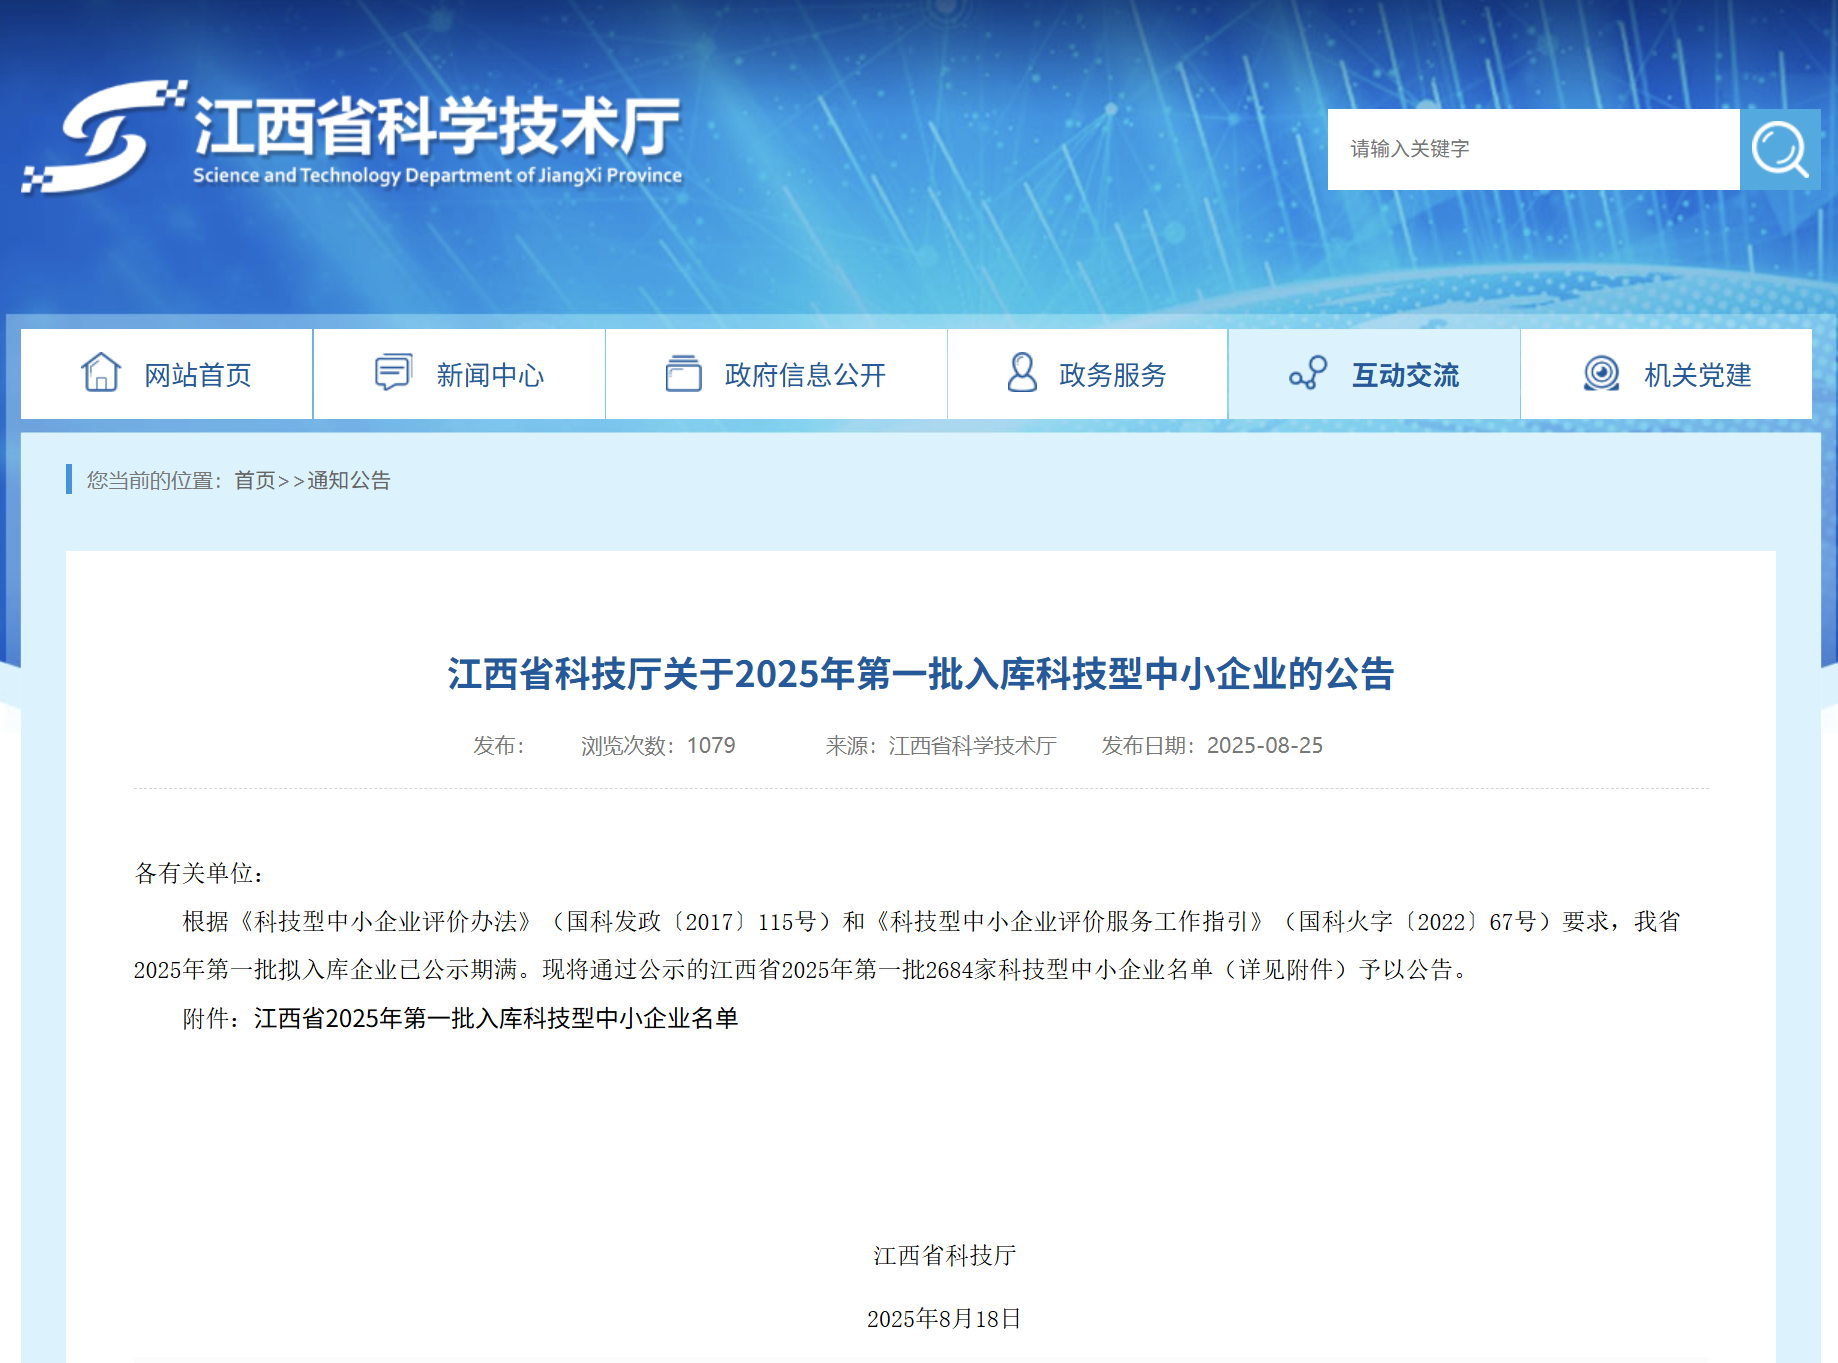The height and width of the screenshot is (1363, 1838).
Task: Click the folder icon for 政府信息公开
Action: [683, 373]
